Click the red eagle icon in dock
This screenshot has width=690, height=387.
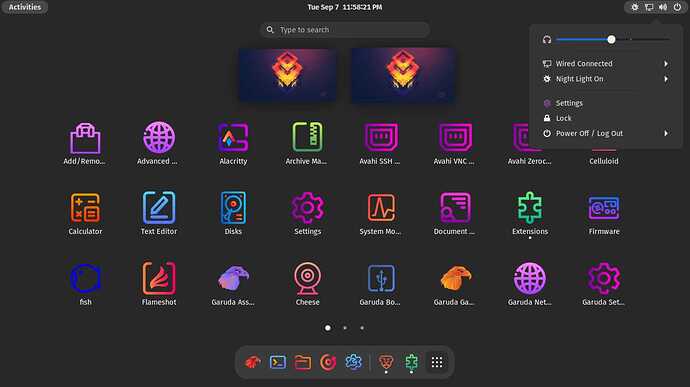coord(253,362)
